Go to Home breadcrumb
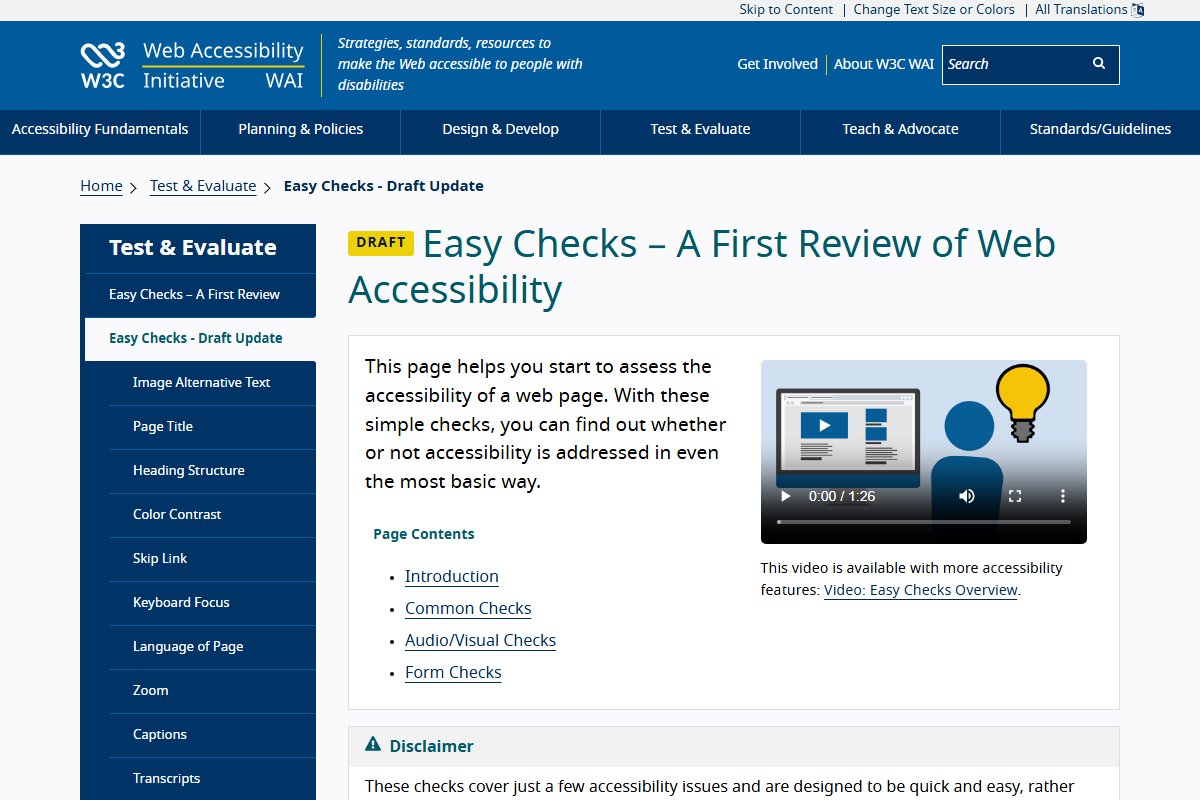The width and height of the screenshot is (1200, 800). [x=101, y=186]
